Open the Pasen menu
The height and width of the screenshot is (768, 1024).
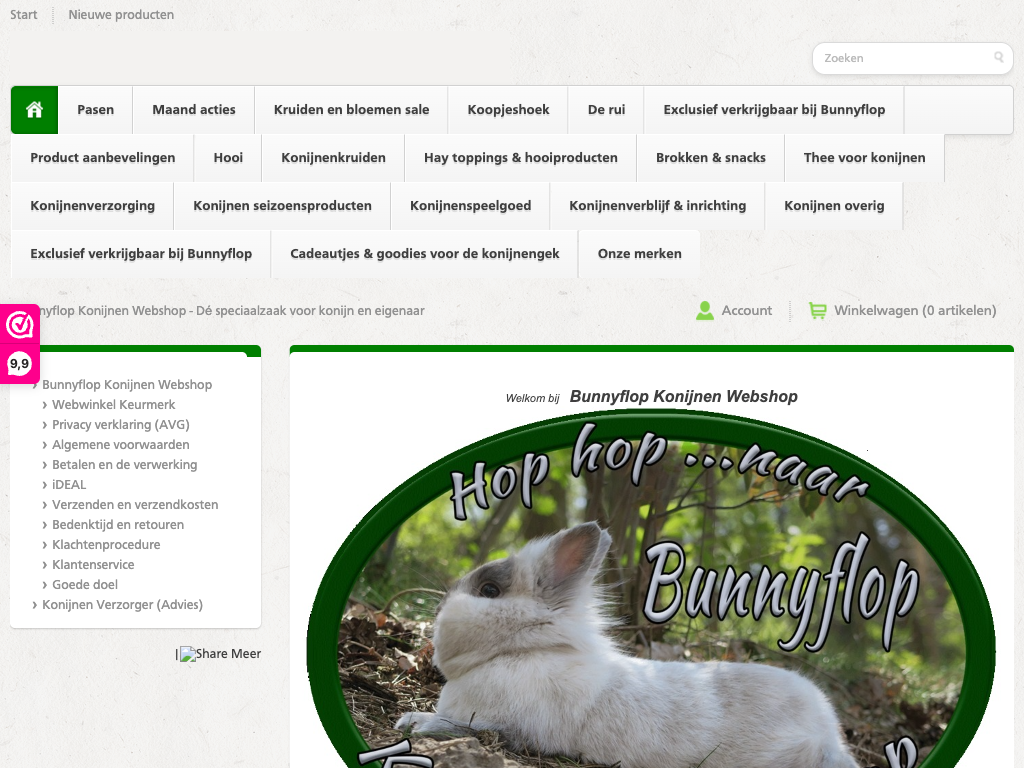[95, 110]
